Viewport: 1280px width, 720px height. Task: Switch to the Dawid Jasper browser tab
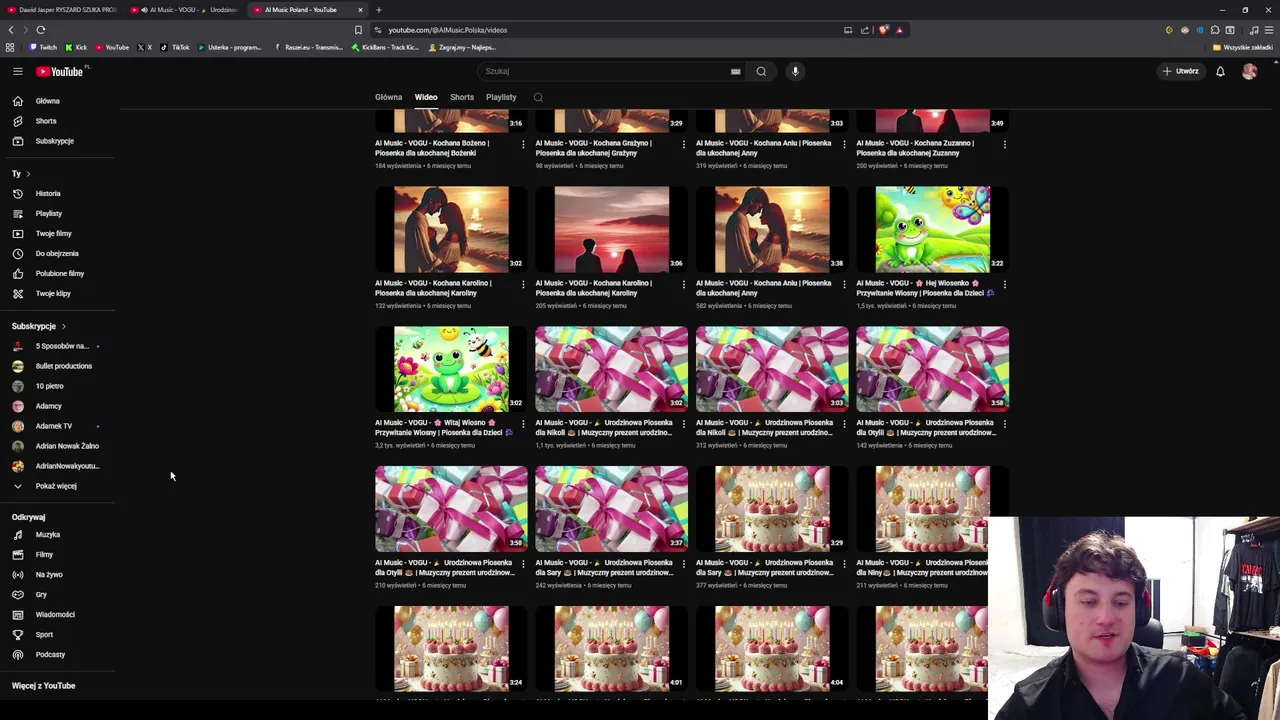pyautogui.click(x=62, y=10)
